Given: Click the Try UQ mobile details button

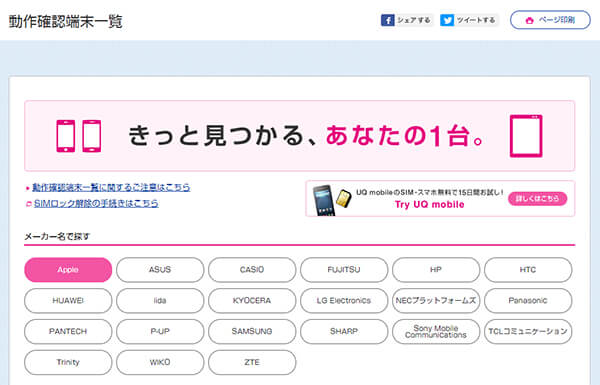Looking at the screenshot, I should click(x=537, y=199).
